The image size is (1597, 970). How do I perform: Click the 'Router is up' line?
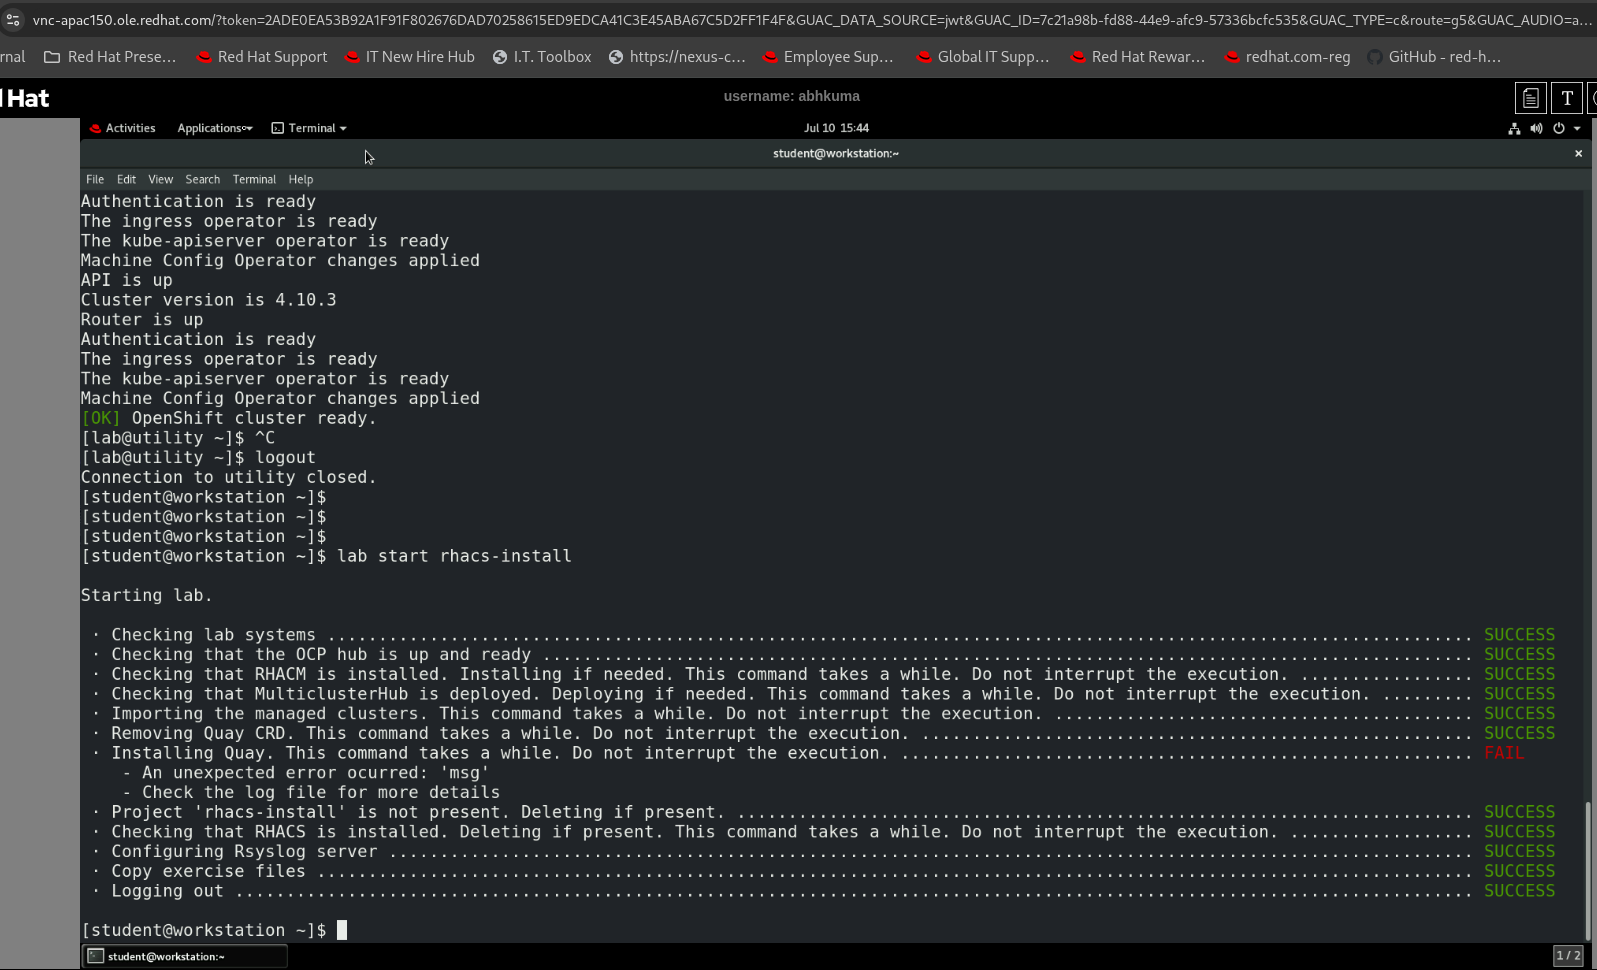click(142, 320)
